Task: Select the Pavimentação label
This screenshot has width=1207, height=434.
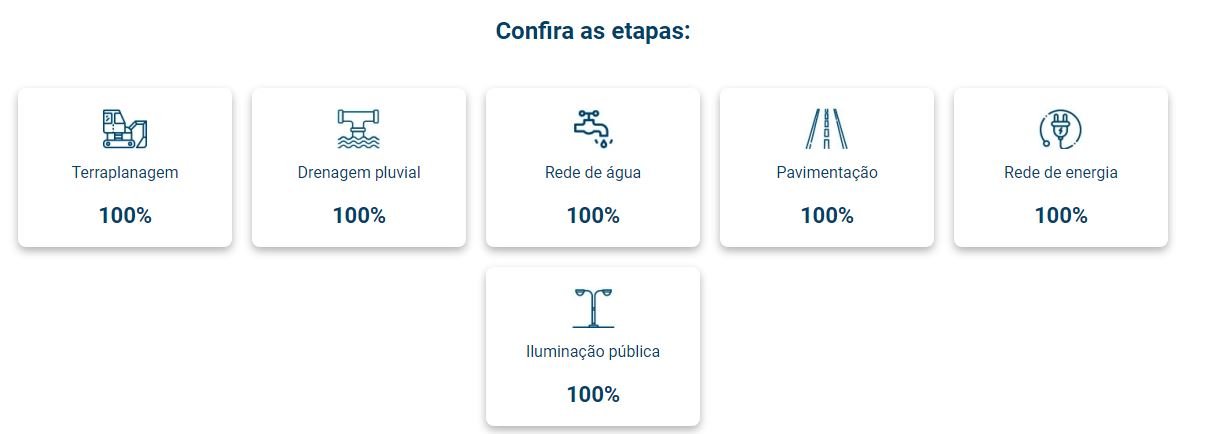Action: click(827, 172)
